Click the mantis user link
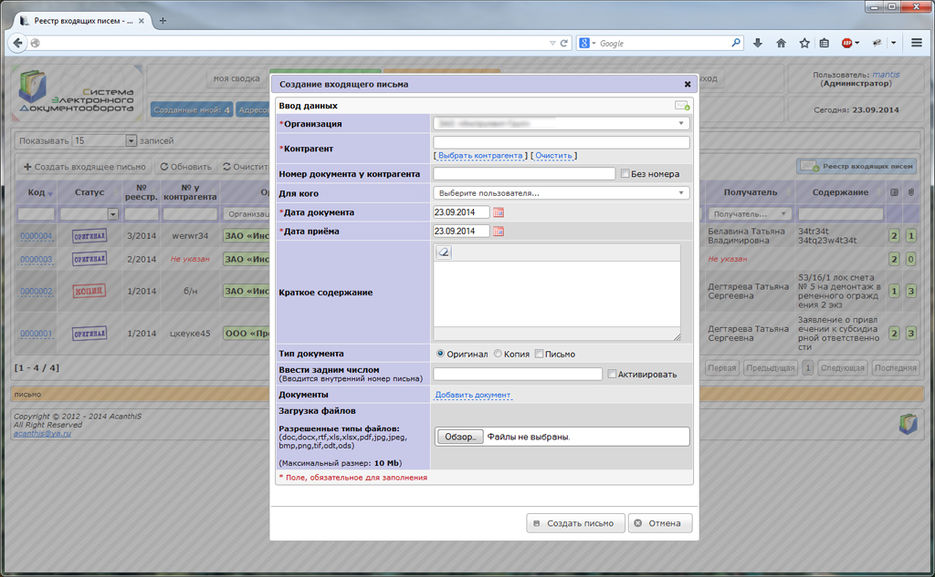 [x=886, y=75]
